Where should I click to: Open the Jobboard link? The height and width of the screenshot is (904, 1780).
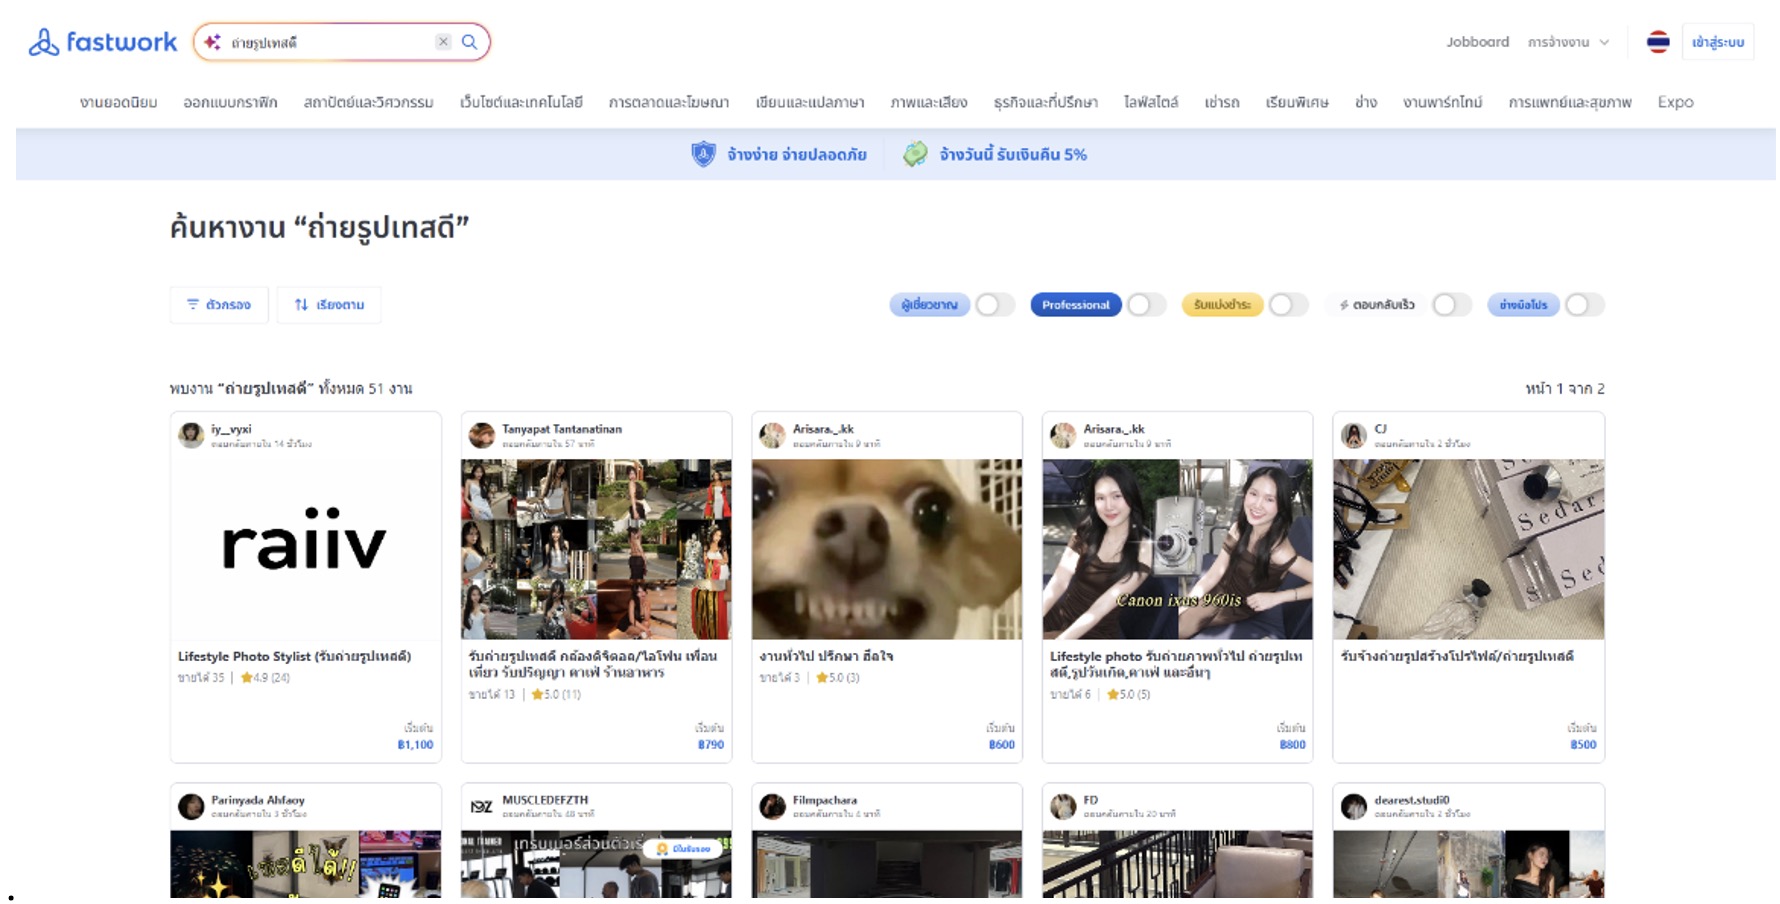coord(1477,42)
